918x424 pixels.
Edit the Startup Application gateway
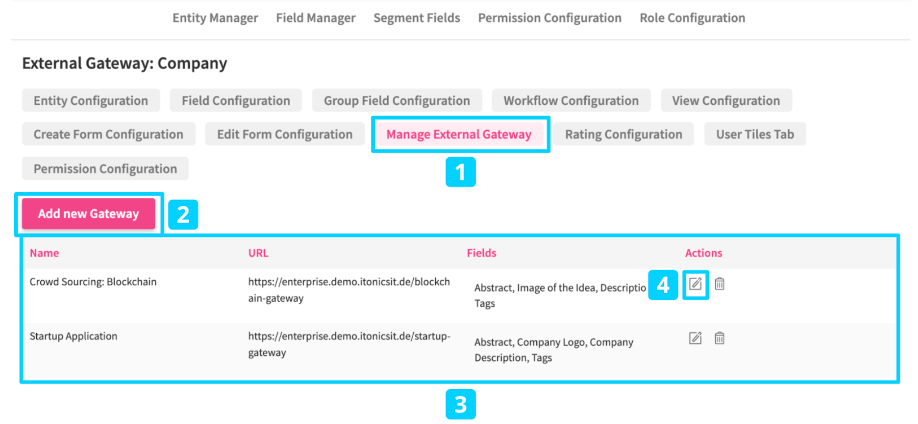point(695,339)
